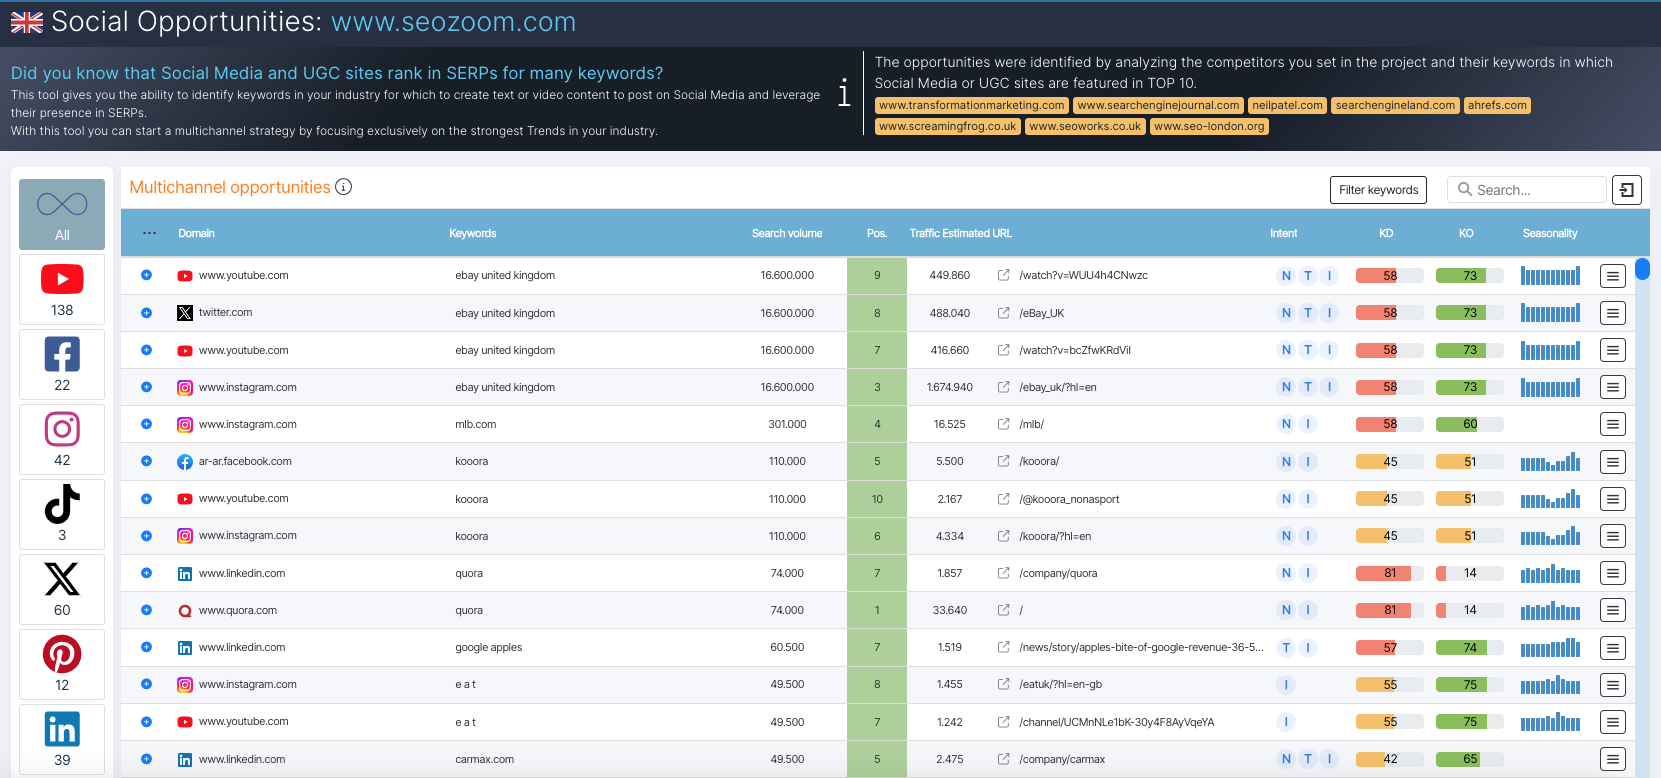The width and height of the screenshot is (1661, 778).
Task: Open row menu for carmax.com row
Action: click(x=1612, y=759)
